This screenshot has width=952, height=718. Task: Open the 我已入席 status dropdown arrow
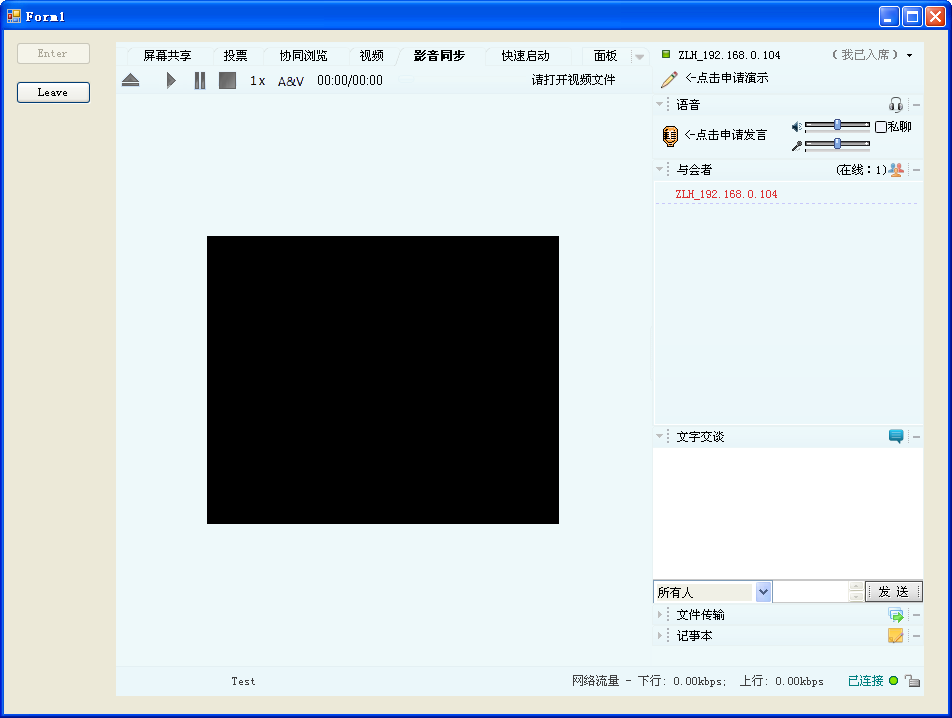[910, 56]
